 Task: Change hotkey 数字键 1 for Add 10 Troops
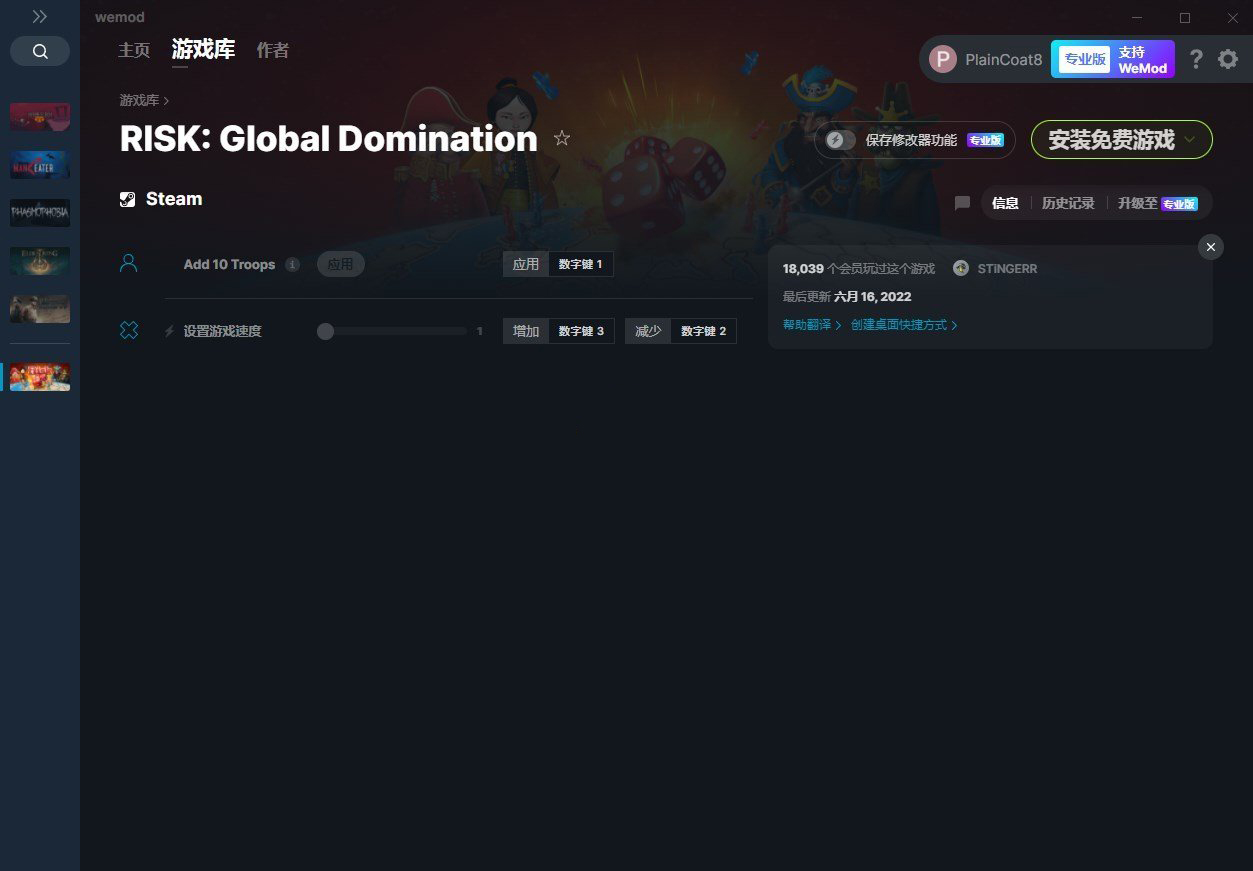580,264
